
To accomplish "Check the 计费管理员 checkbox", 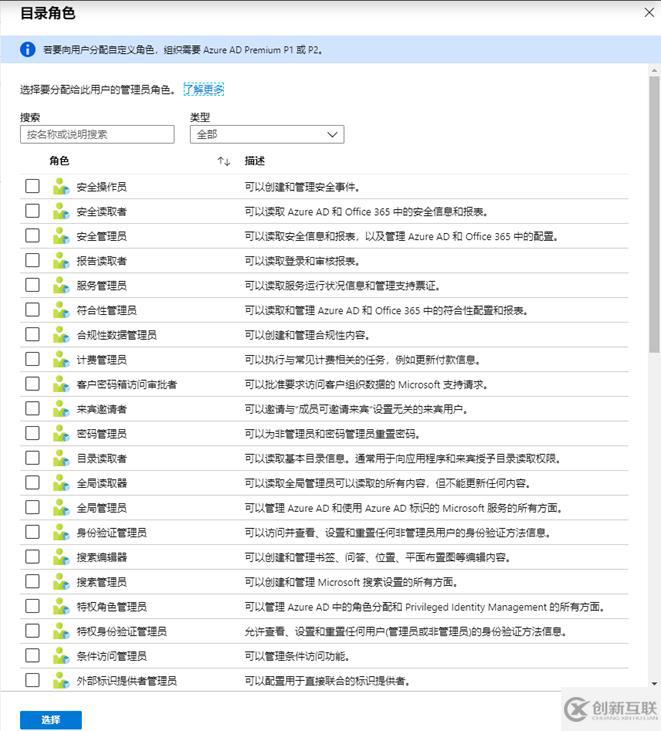I will [32, 359].
